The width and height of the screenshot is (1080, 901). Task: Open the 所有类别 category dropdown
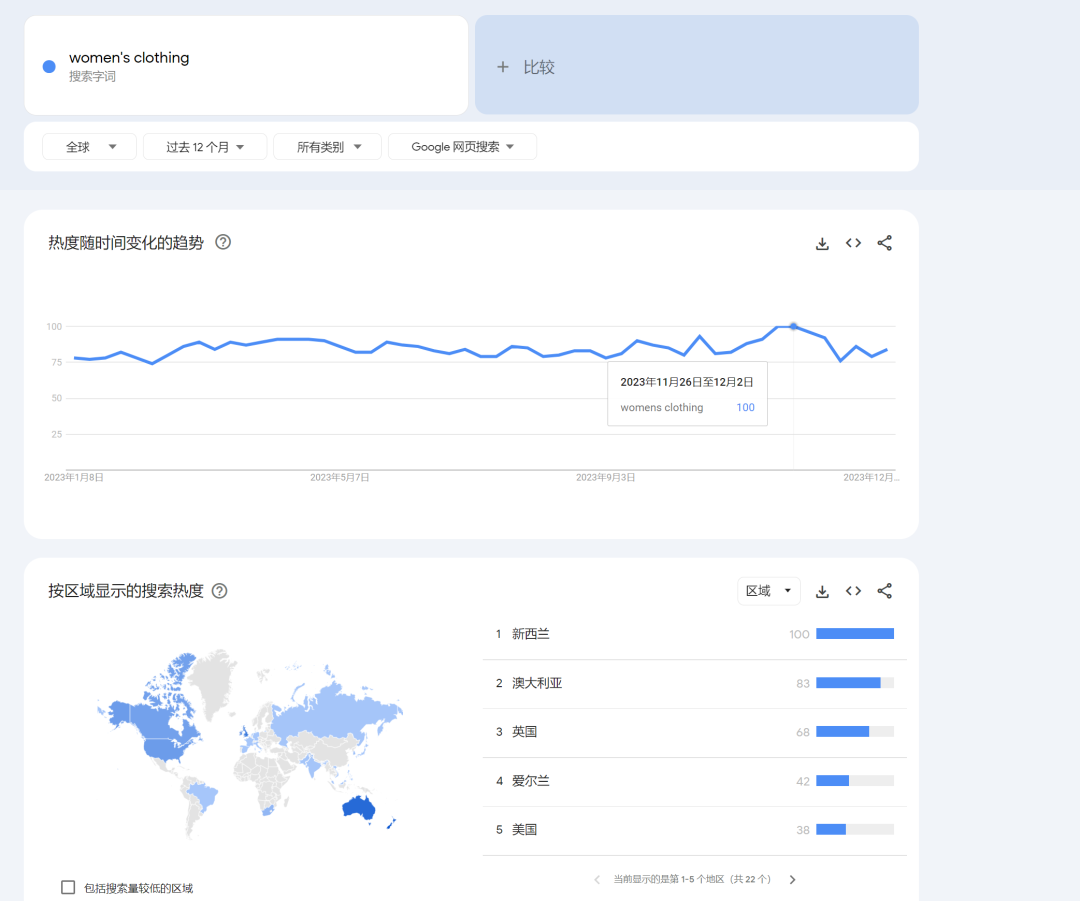coord(327,147)
